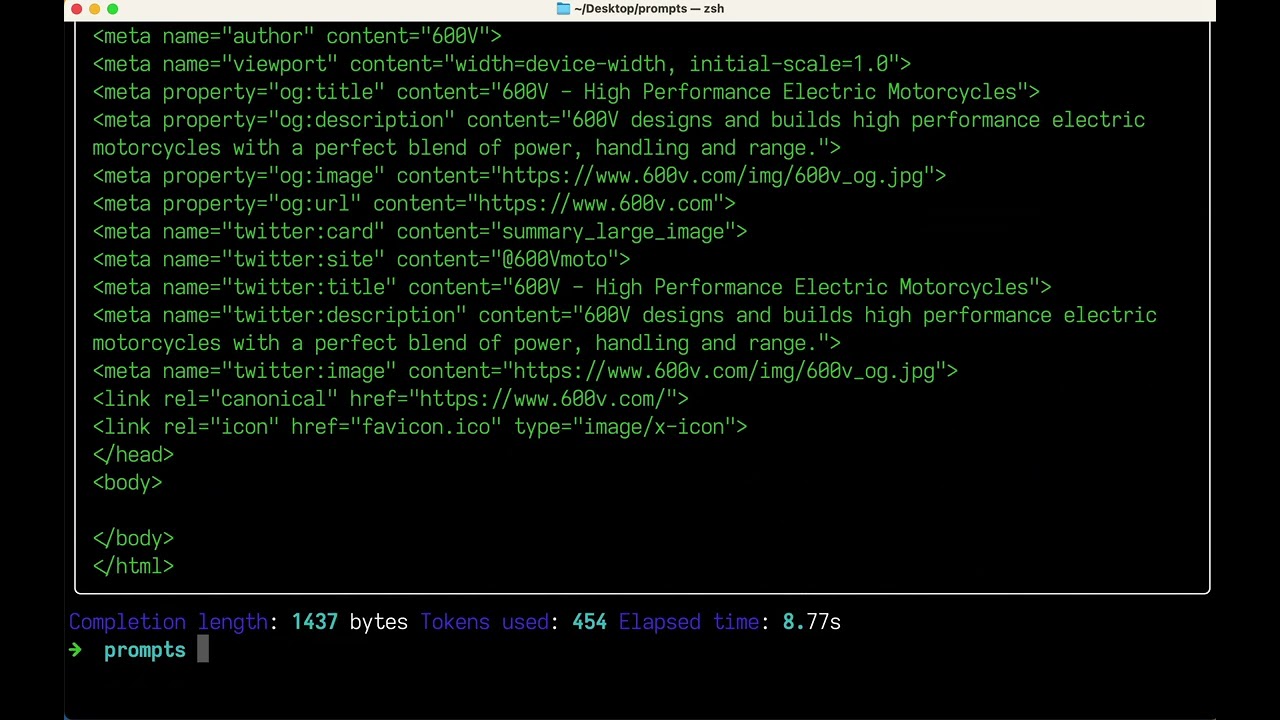1280x720 pixels.
Task: Click the canonical link href line
Action: pos(391,400)
